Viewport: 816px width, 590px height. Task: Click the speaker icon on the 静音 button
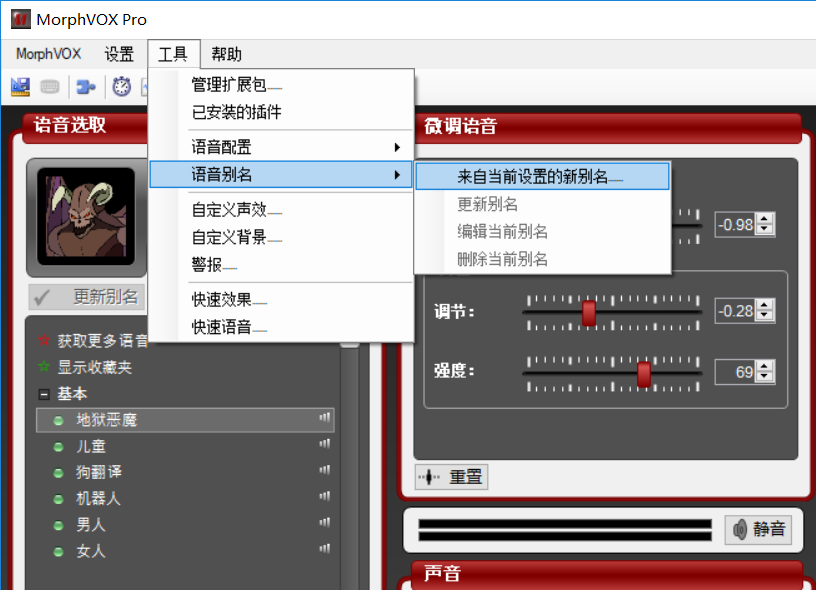point(740,530)
